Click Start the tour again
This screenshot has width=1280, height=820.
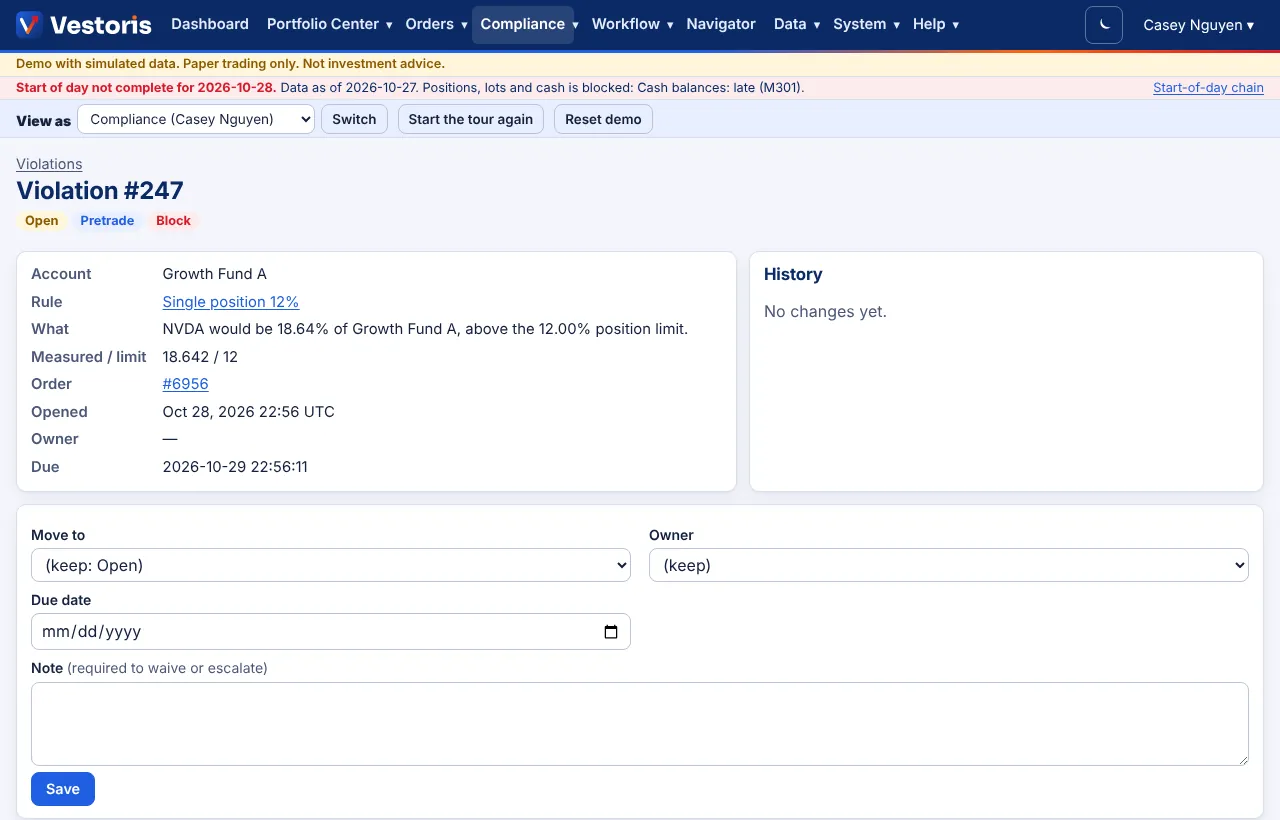pyautogui.click(x=471, y=119)
